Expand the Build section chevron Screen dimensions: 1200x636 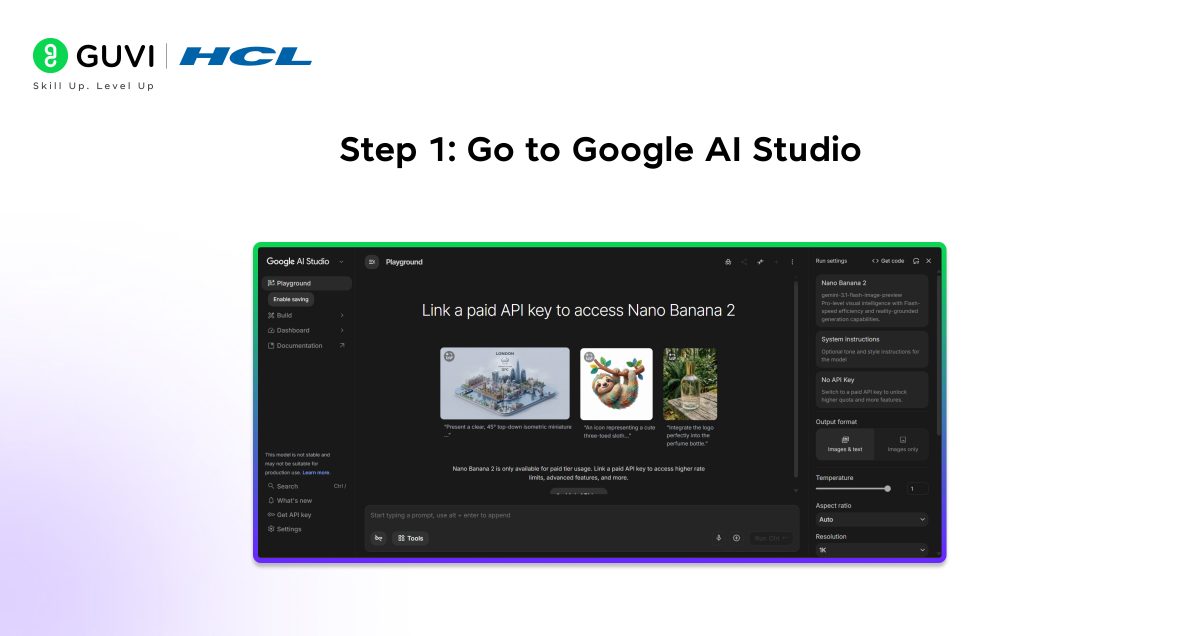click(x=342, y=315)
